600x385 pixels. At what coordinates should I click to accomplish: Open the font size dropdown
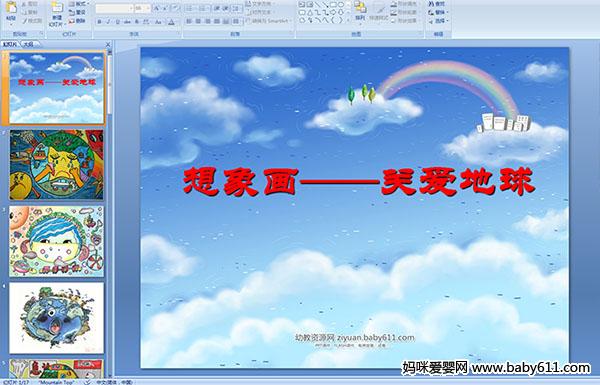click(x=148, y=8)
